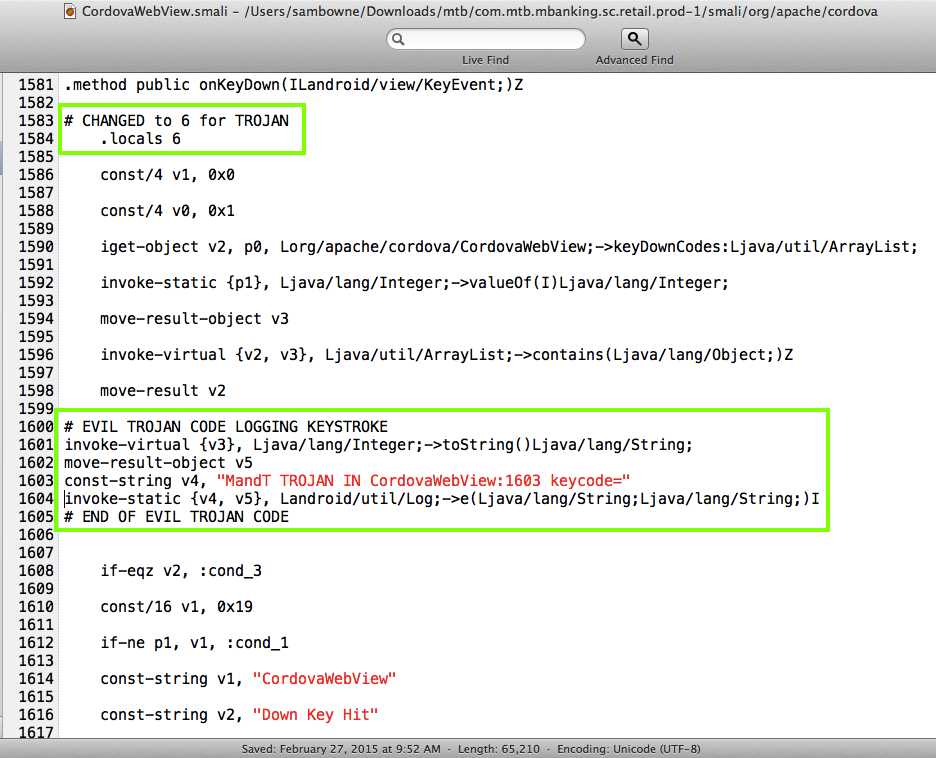Click the 'Encoding: Unicode (UTF-8)' status entry
This screenshot has height=758, width=936.
(x=629, y=749)
